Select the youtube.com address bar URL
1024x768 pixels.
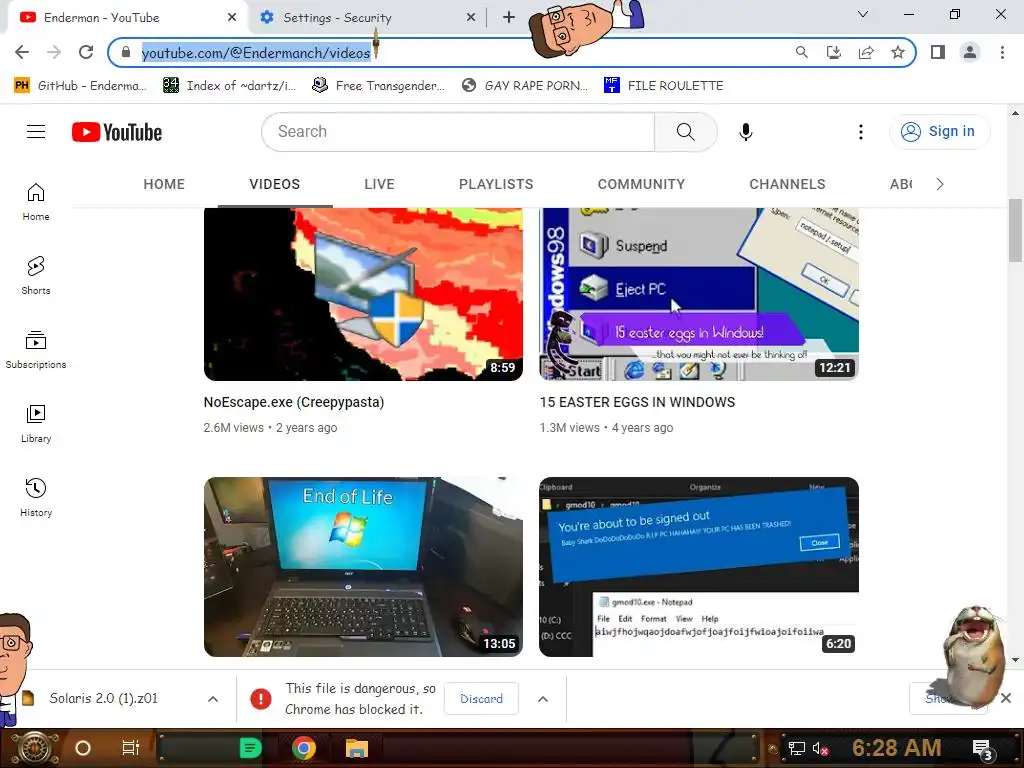pos(256,53)
